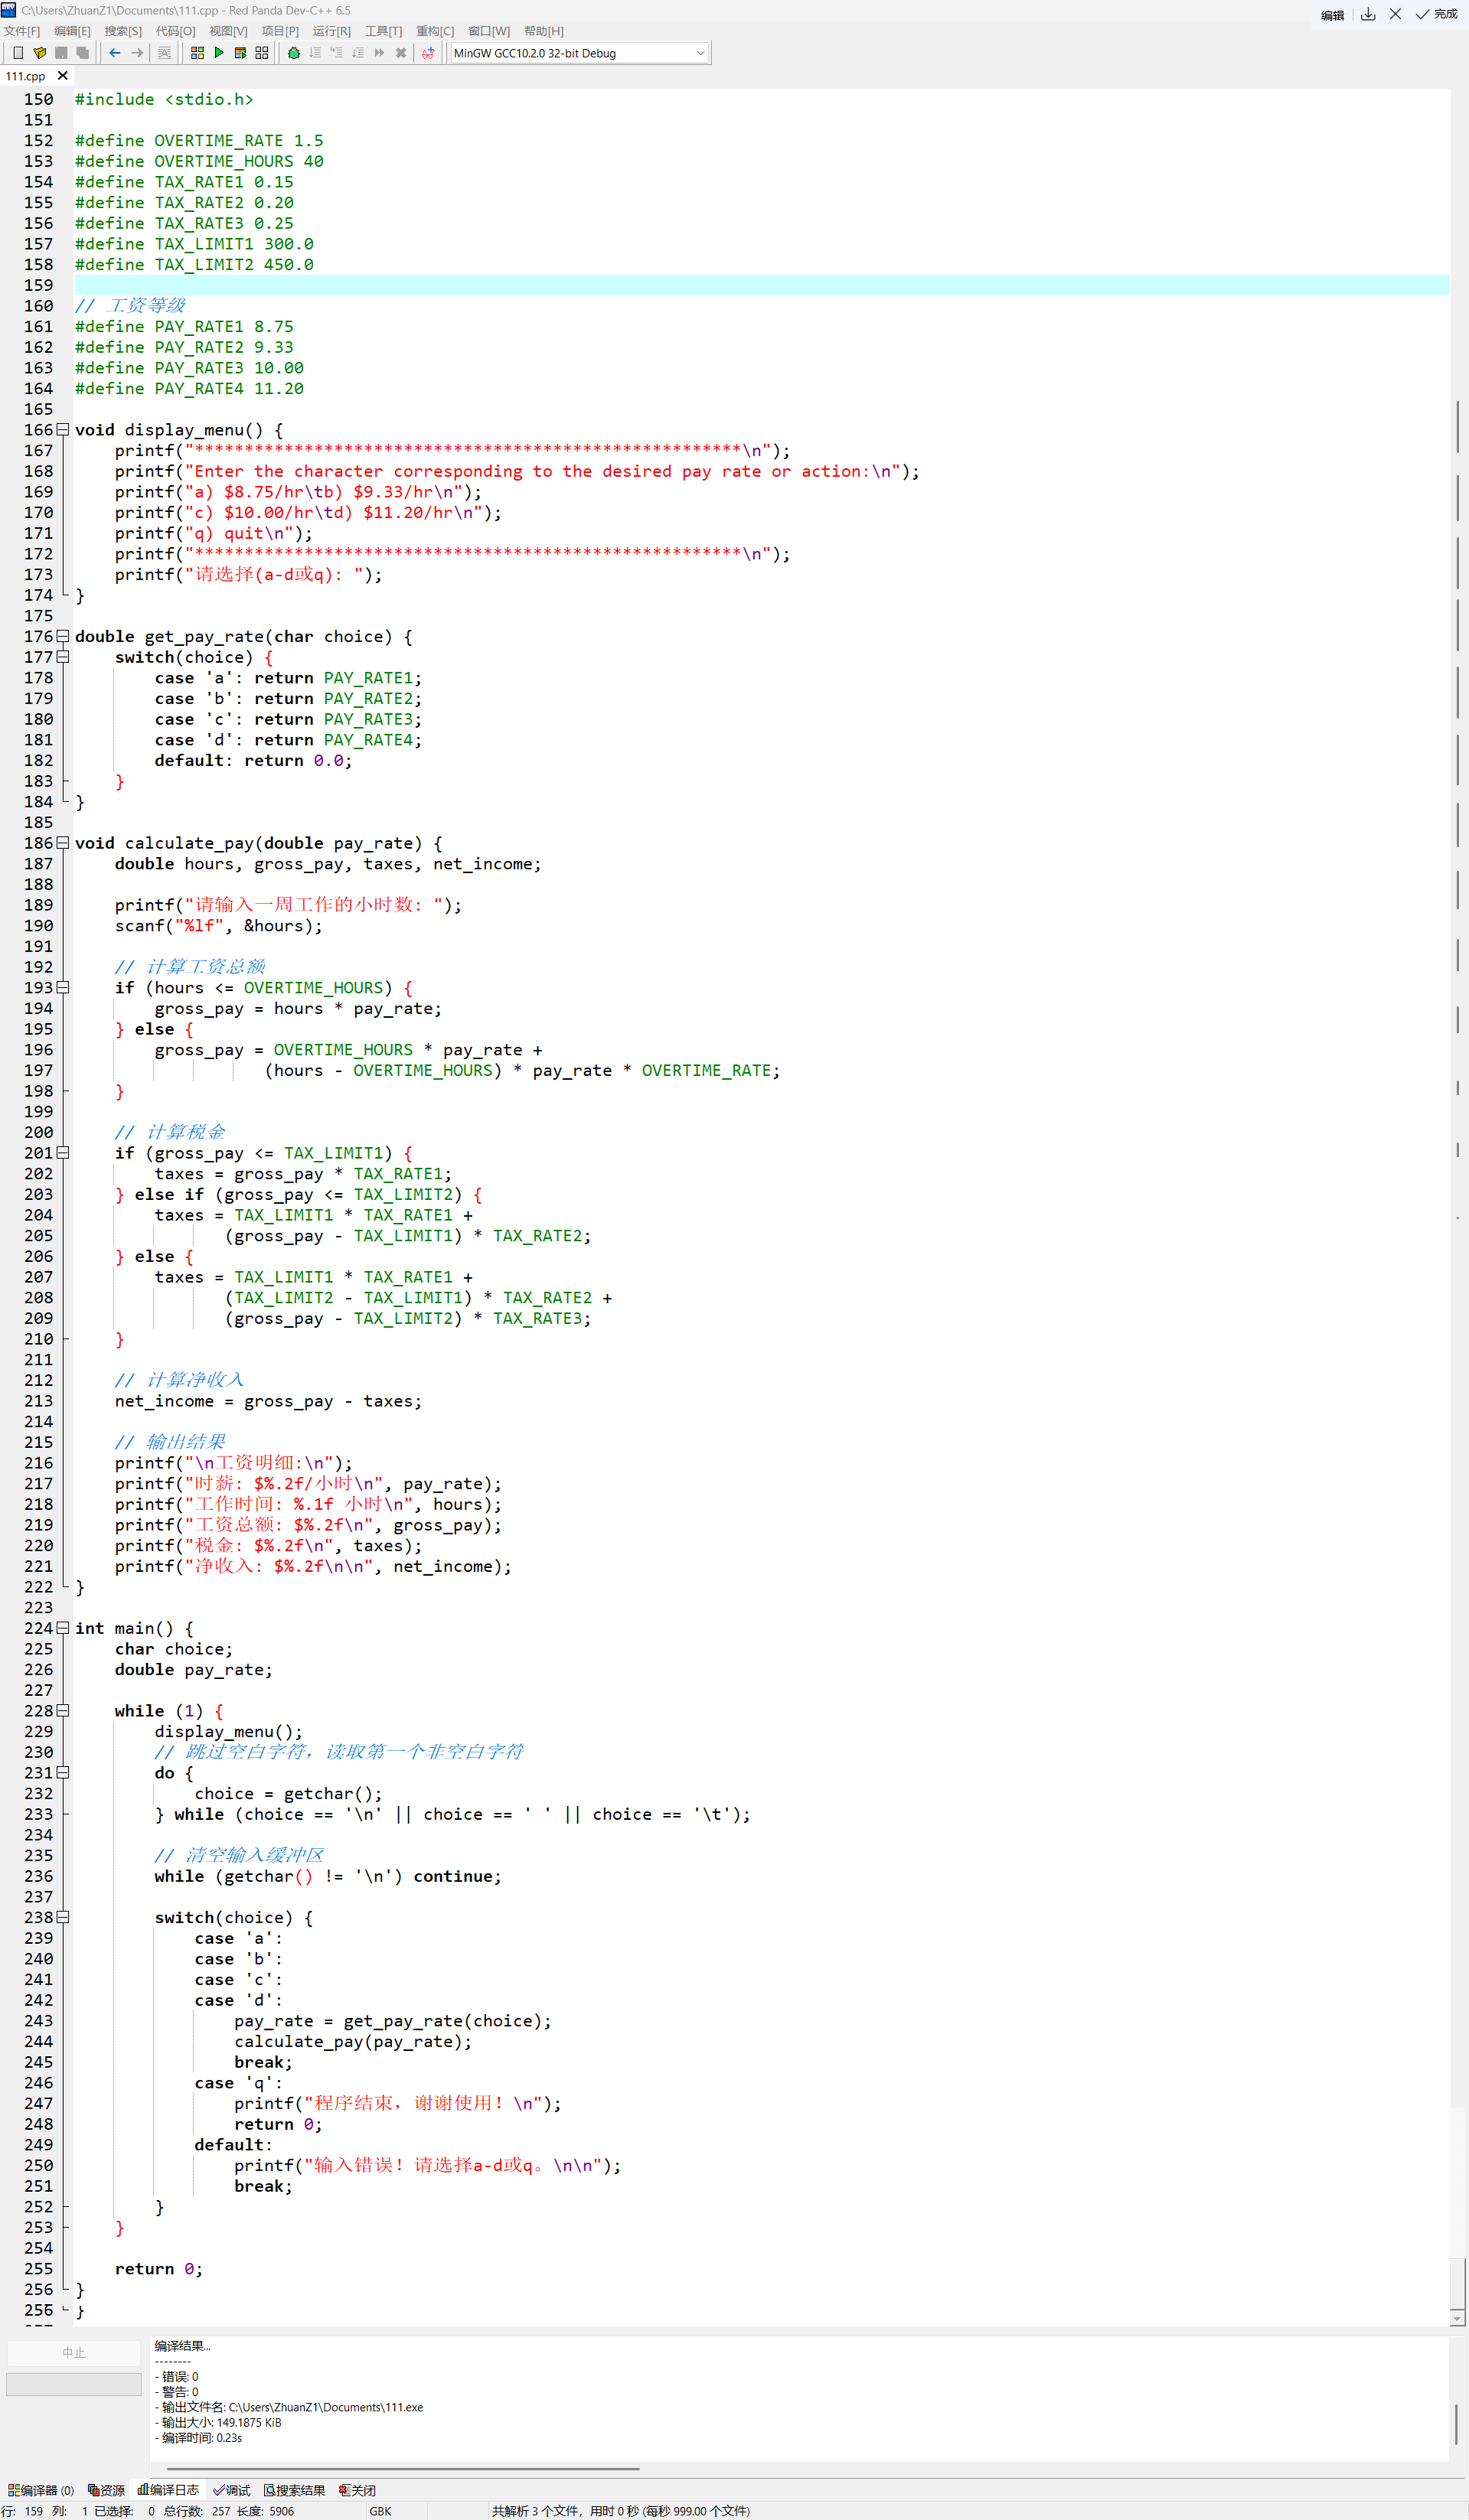
Task: Open the 窗口[W] menu
Action: [489, 31]
